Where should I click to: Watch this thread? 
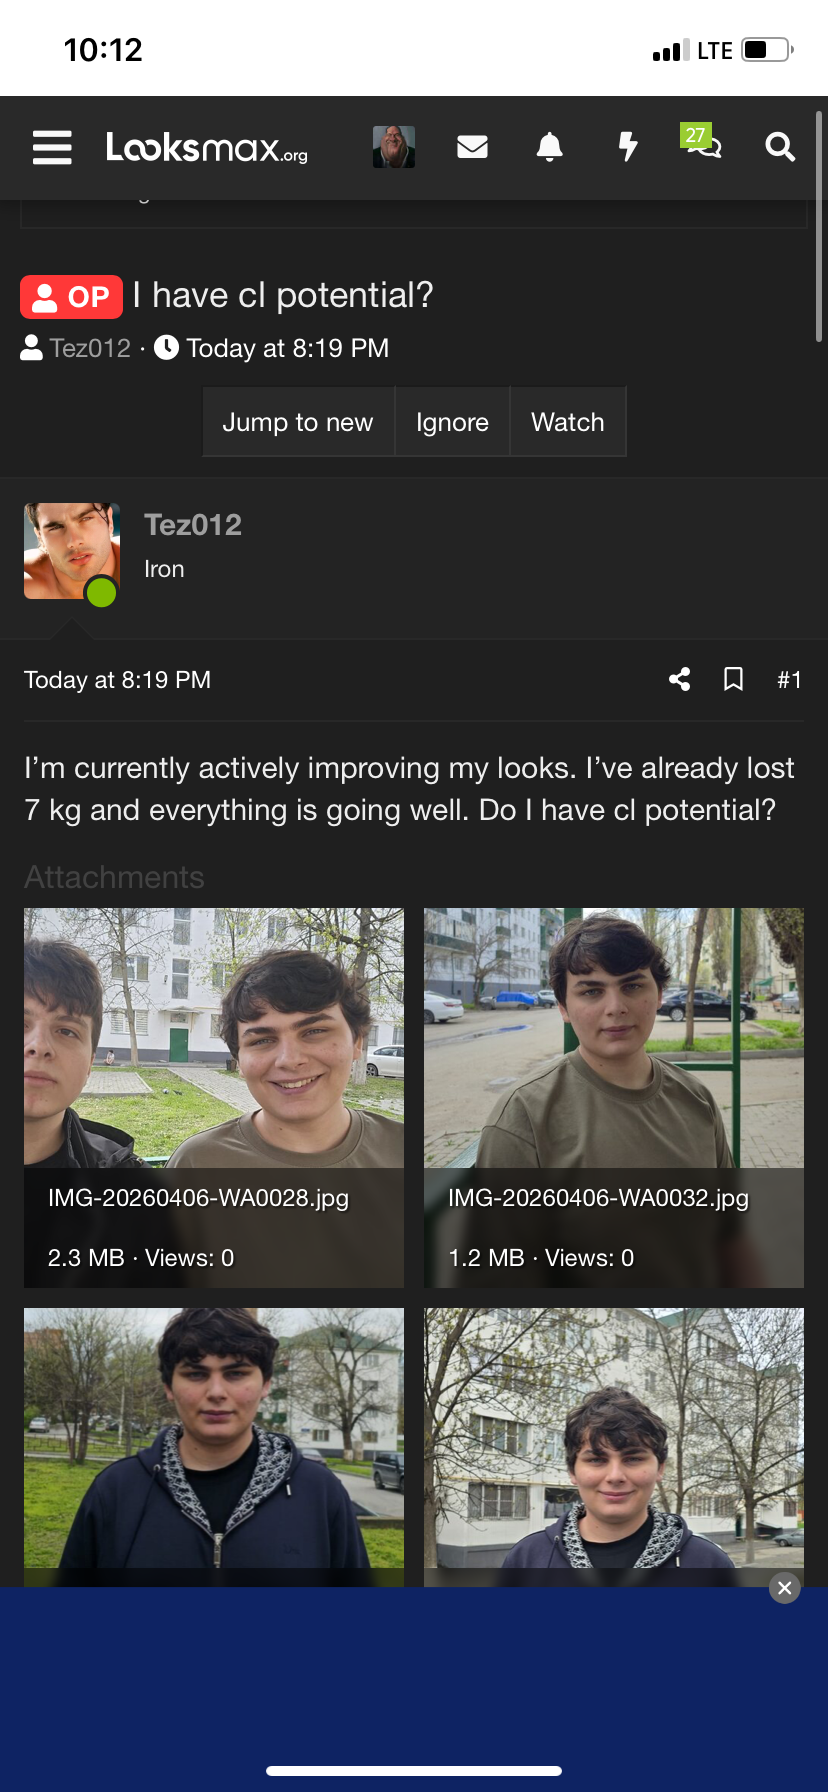pyautogui.click(x=568, y=422)
